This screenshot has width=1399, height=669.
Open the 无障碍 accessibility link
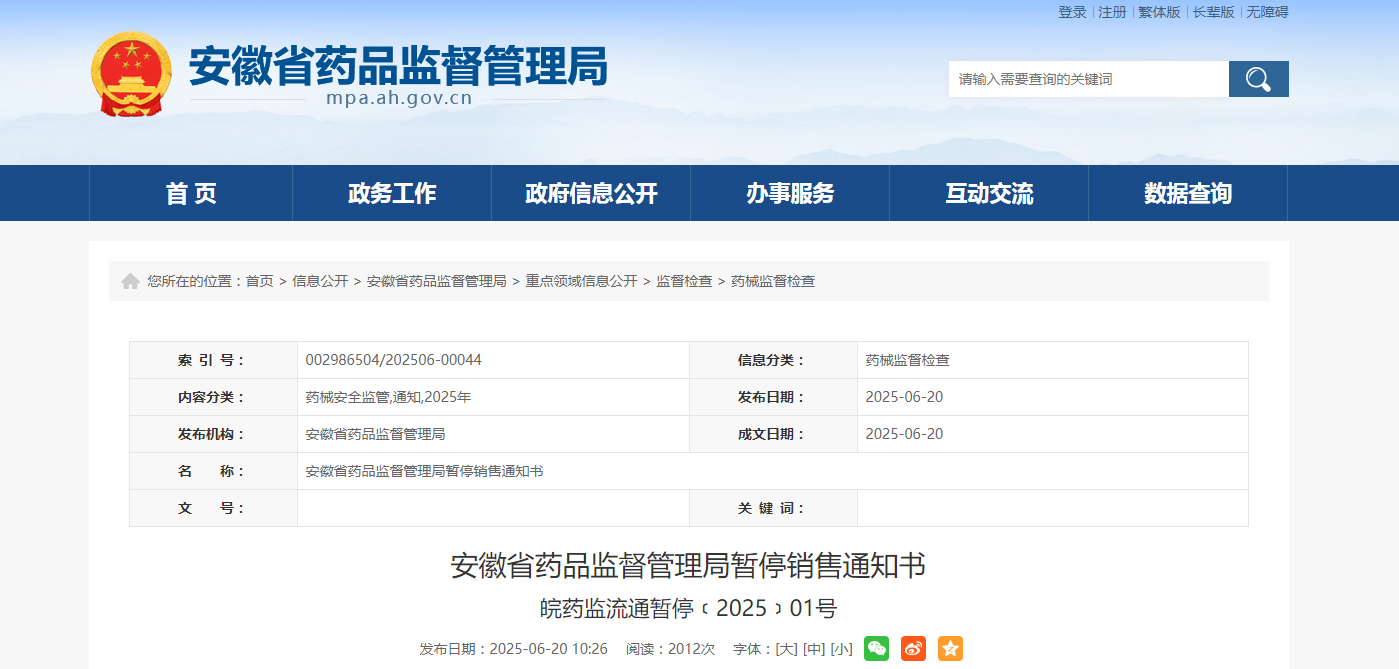click(1267, 12)
